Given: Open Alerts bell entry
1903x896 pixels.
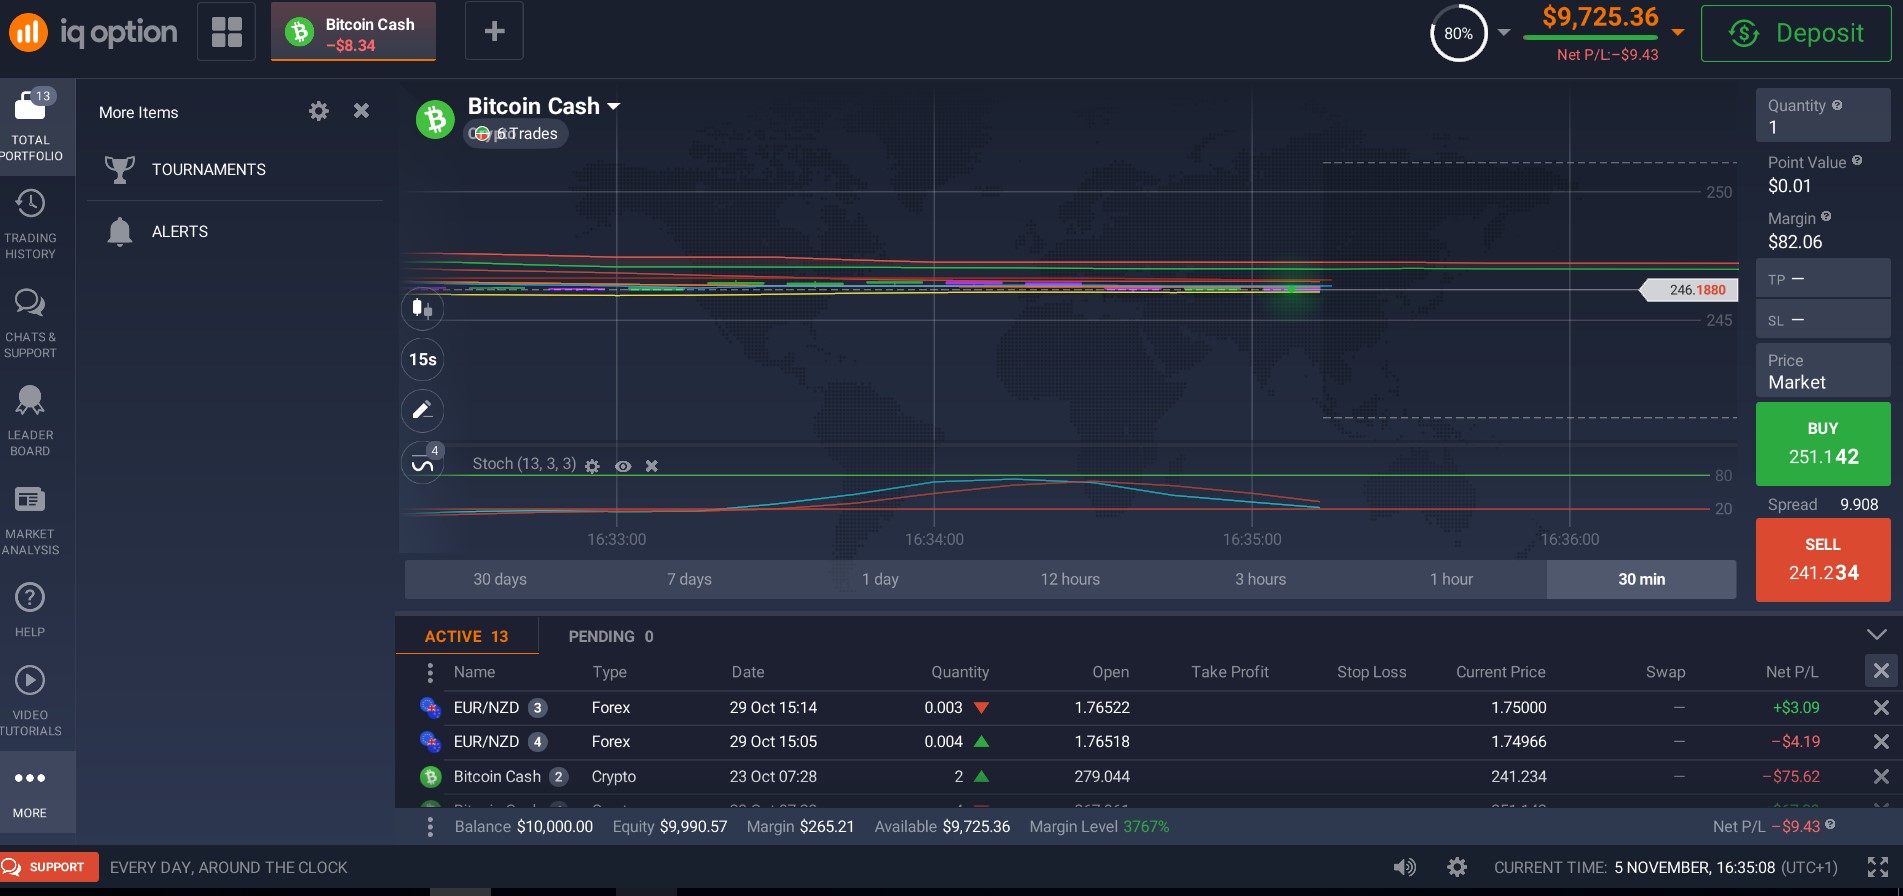Looking at the screenshot, I should tap(234, 232).
